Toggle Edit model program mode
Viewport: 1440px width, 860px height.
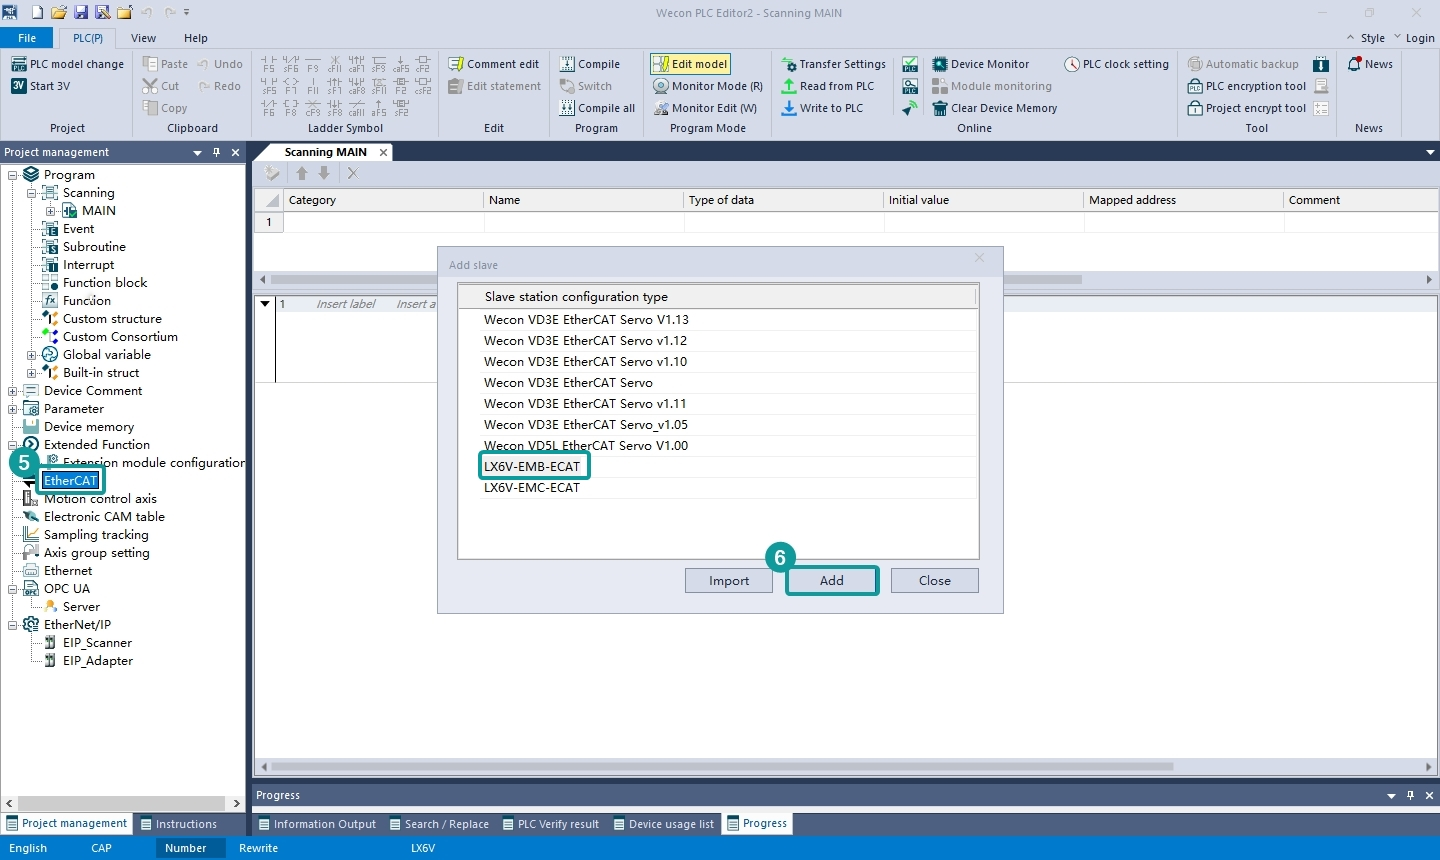coord(690,64)
